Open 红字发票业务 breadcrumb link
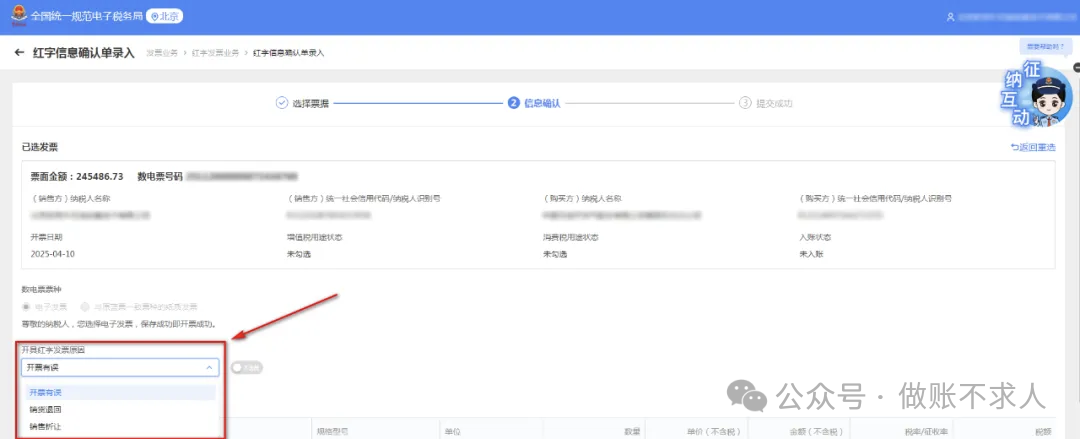This screenshot has height=439, width=1080. (x=215, y=53)
